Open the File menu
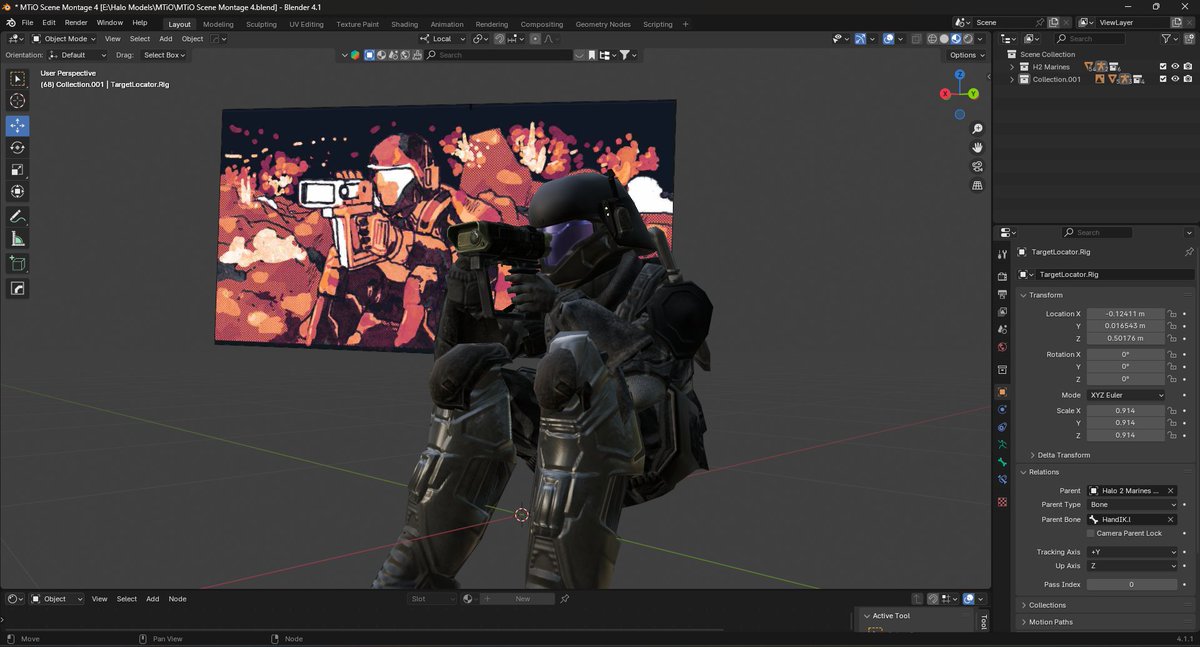The height and width of the screenshot is (647, 1200). point(26,22)
